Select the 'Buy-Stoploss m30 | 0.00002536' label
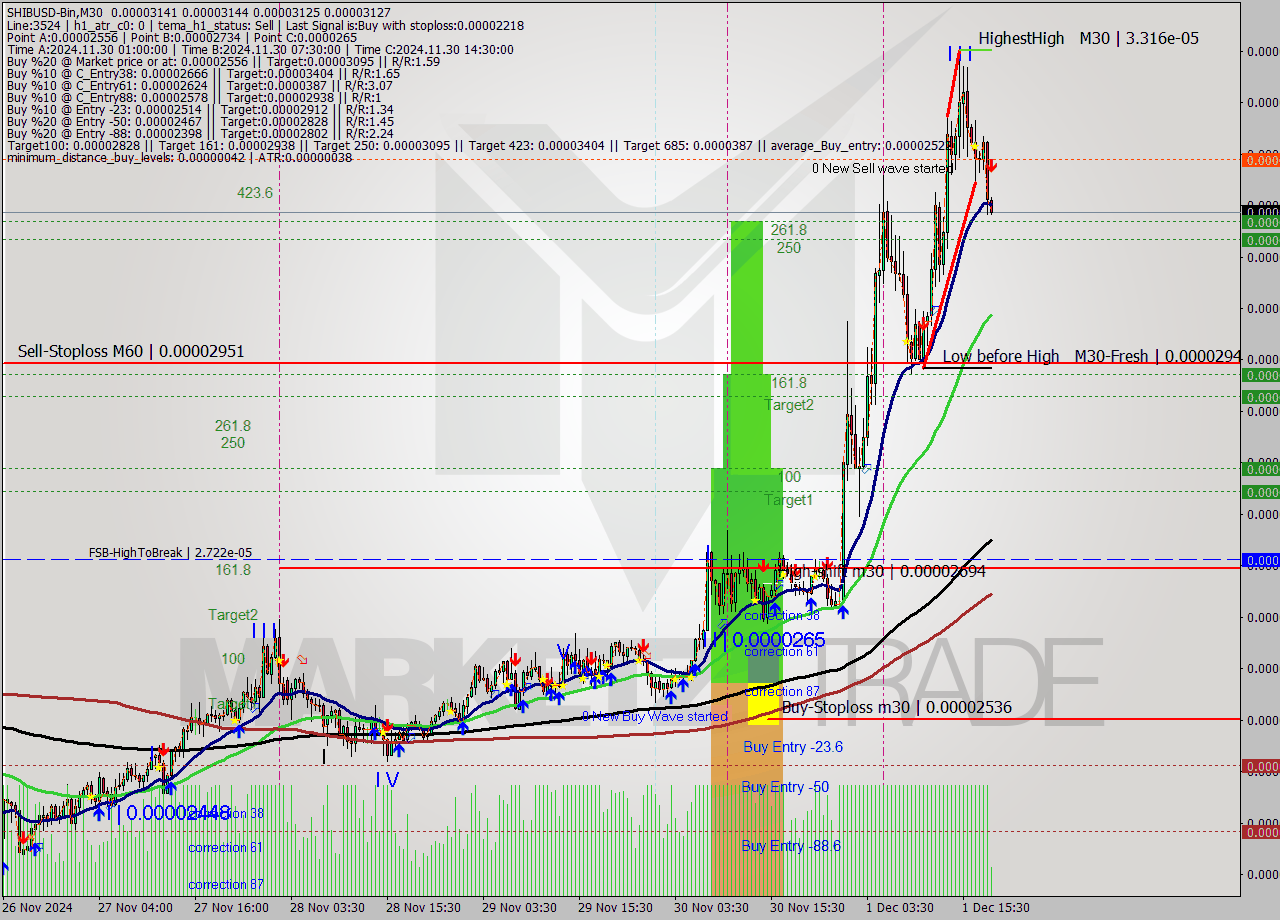Screen dimensions: 1280x920 pyautogui.click(x=897, y=707)
